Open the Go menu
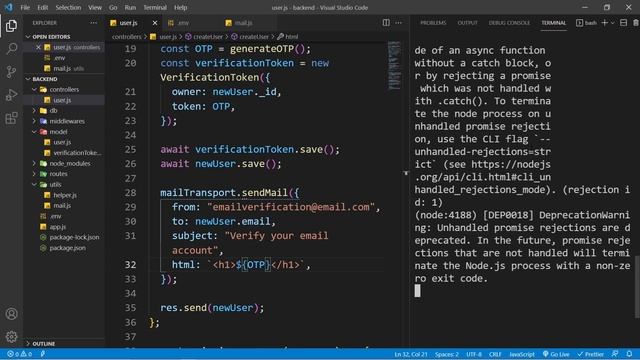640x360 pixels. (113, 7)
